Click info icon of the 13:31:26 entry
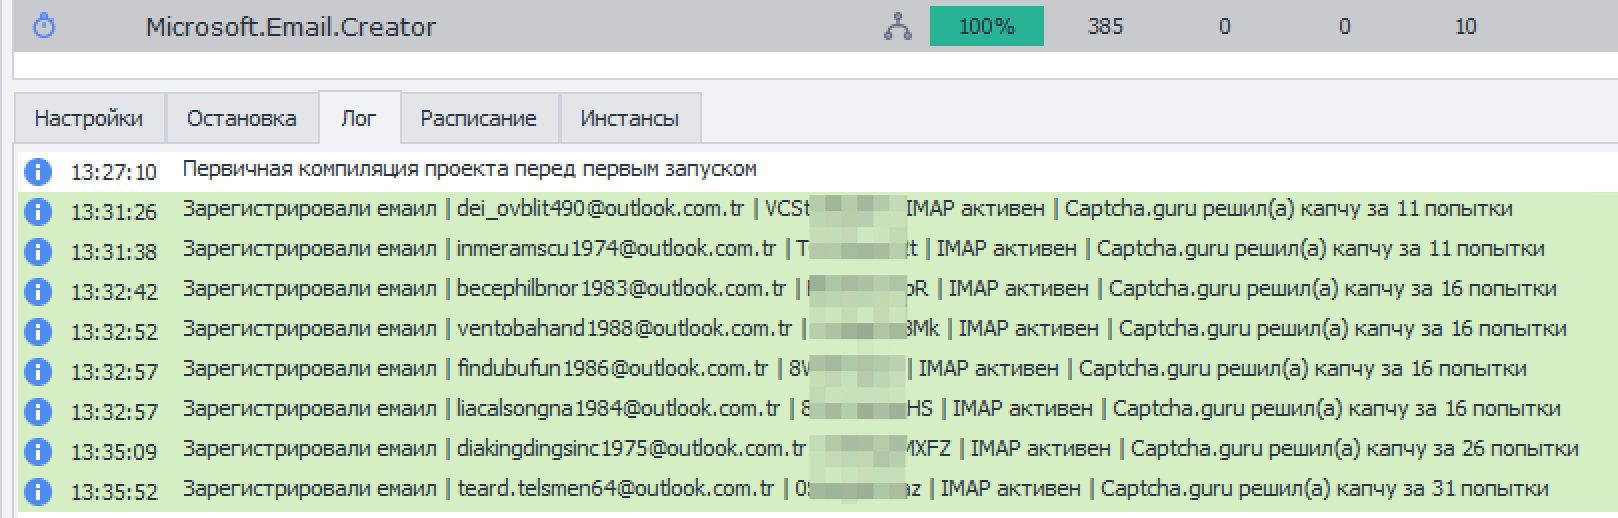Screen dimensions: 1618x518 (x=37, y=212)
